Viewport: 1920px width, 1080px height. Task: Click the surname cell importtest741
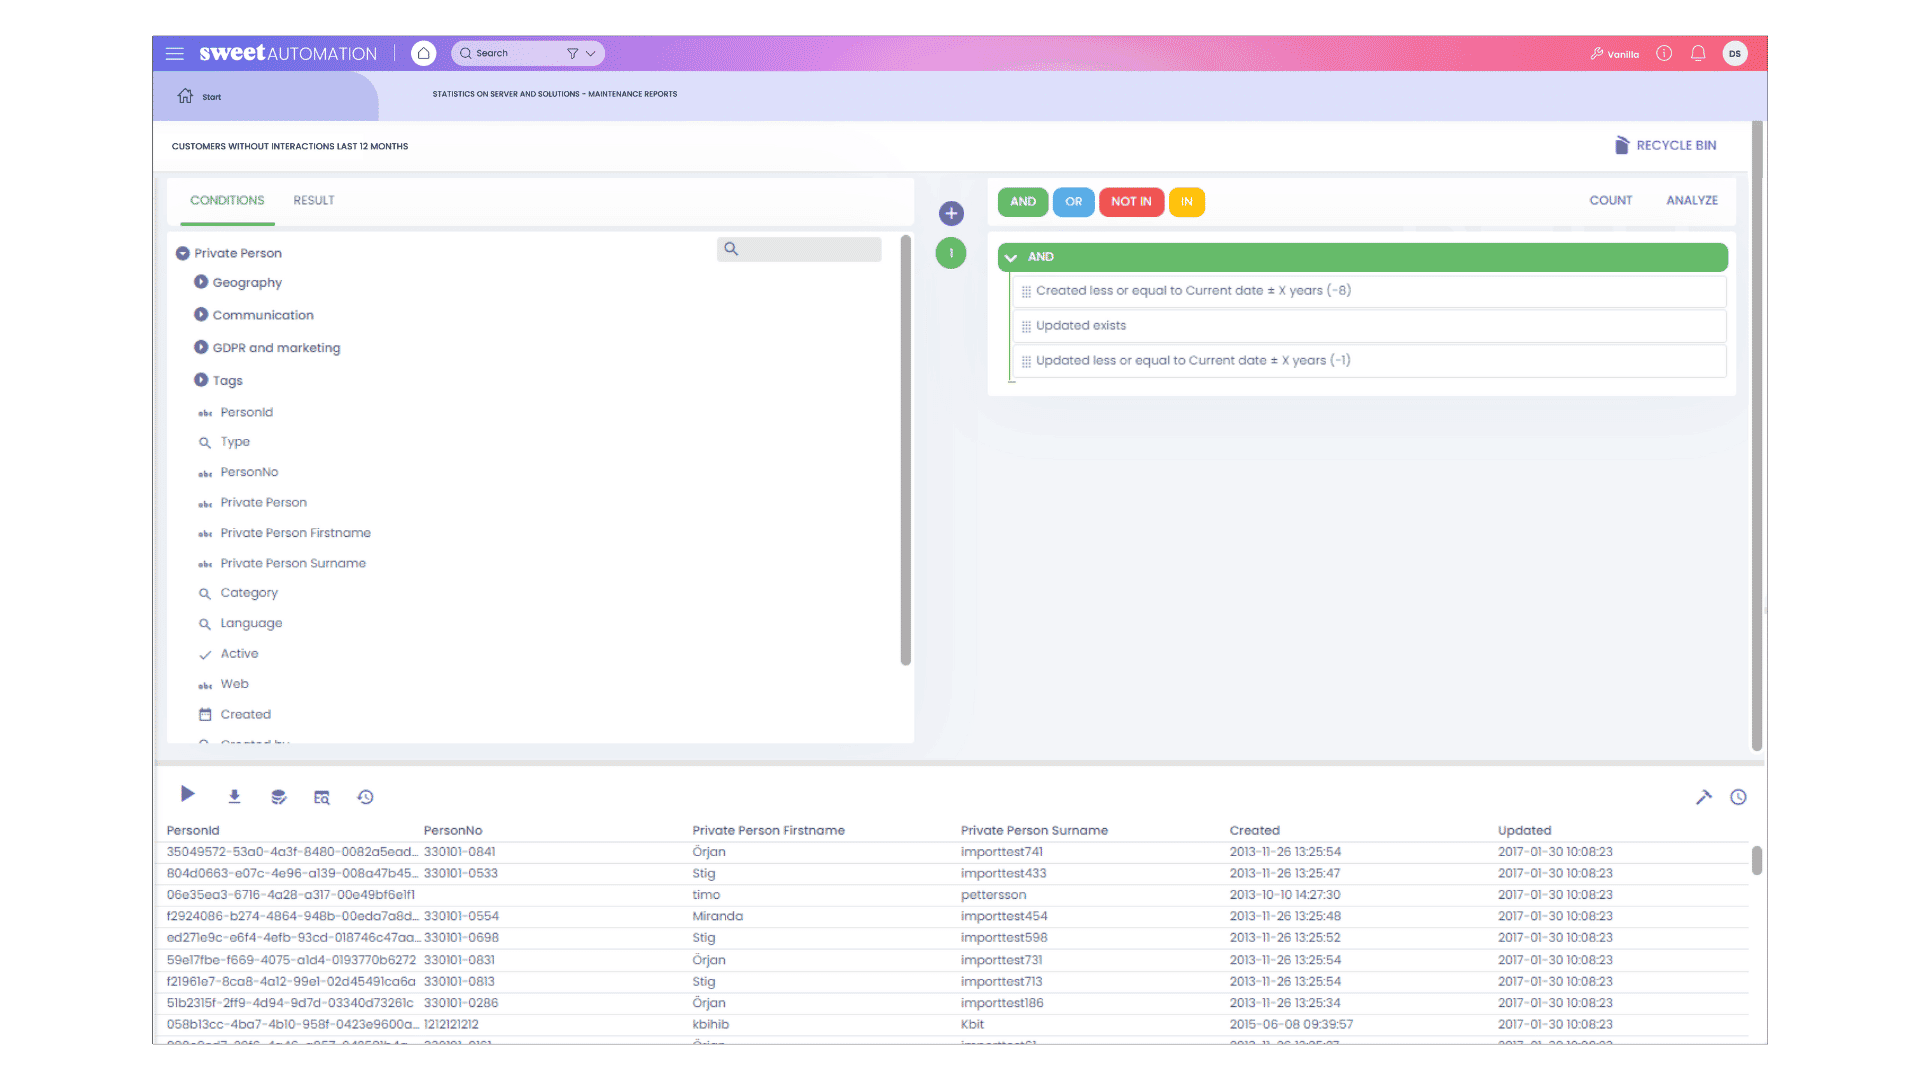[x=1001, y=853]
